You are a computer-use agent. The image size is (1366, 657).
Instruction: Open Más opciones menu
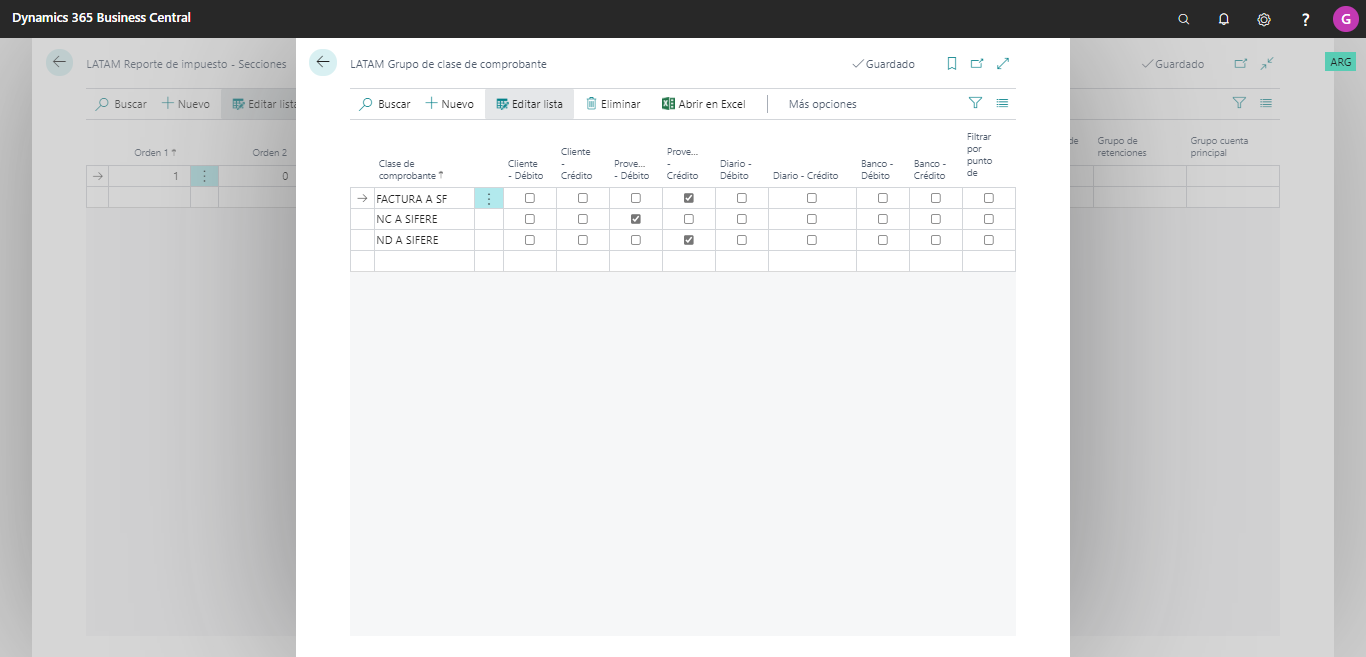pyautogui.click(x=822, y=104)
